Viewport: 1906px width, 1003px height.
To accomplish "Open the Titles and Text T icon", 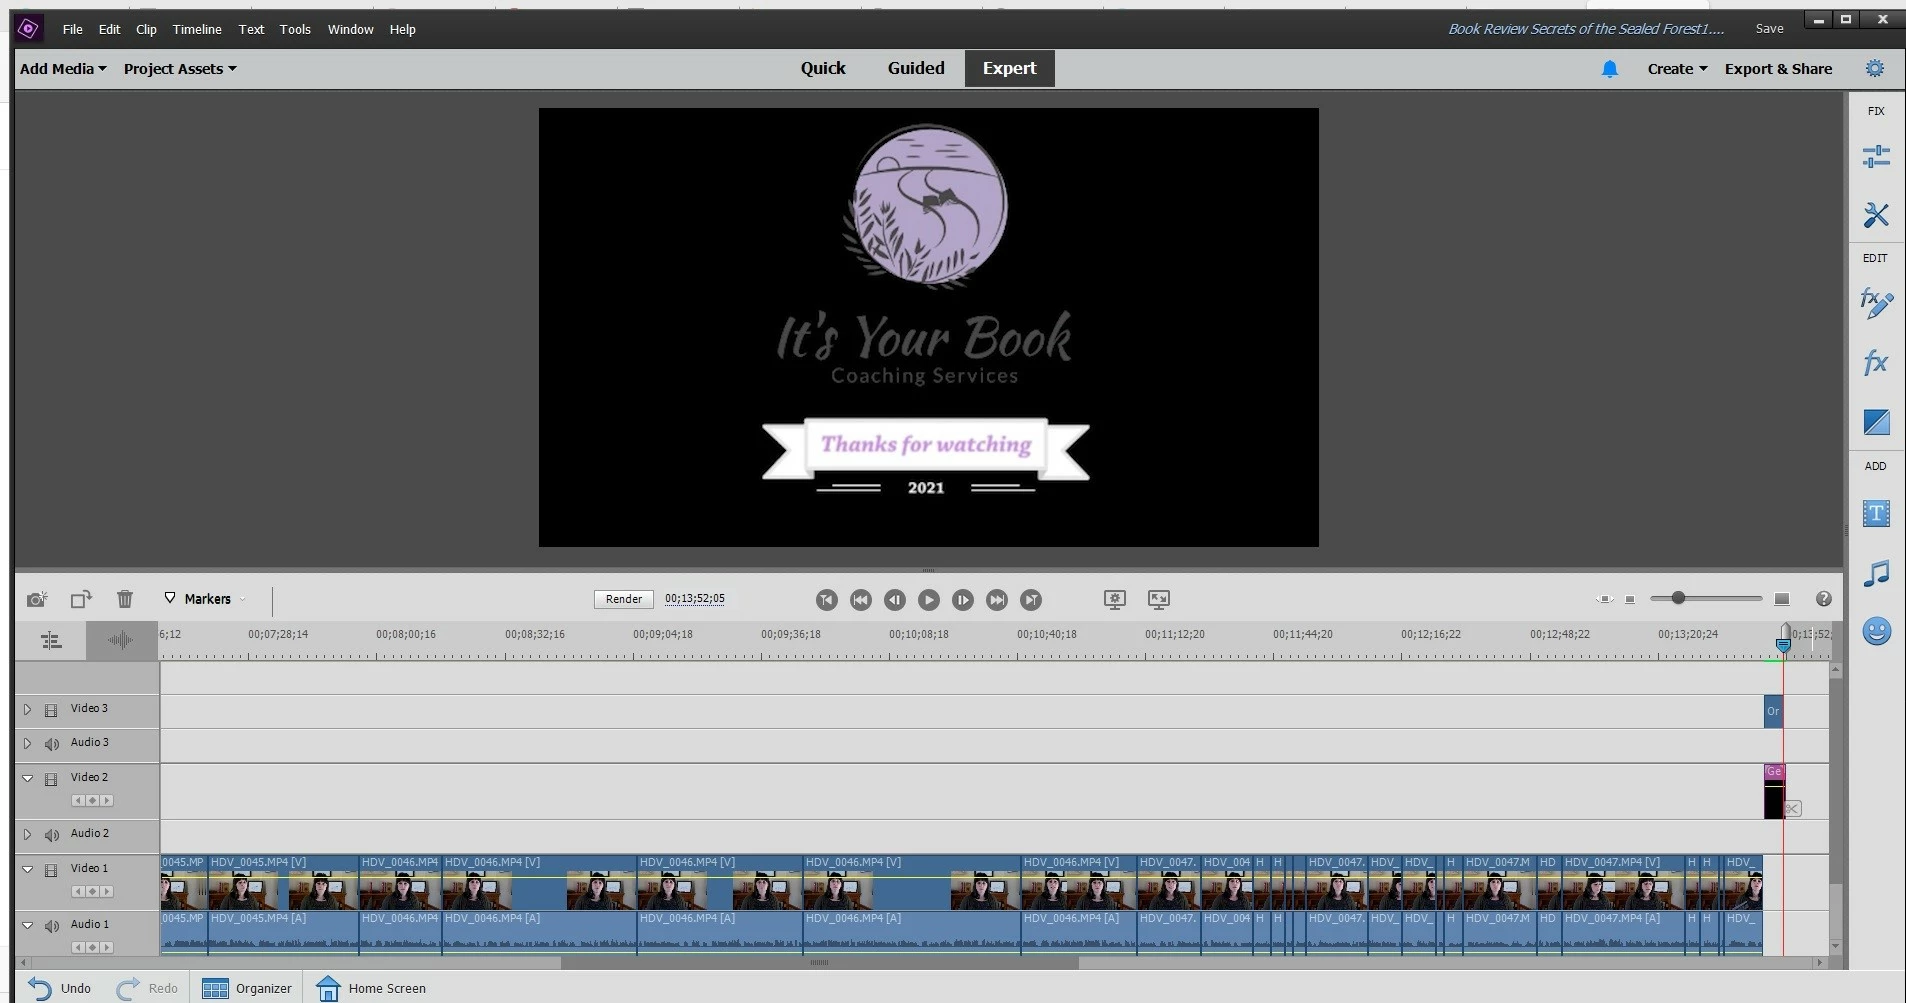I will (1876, 514).
